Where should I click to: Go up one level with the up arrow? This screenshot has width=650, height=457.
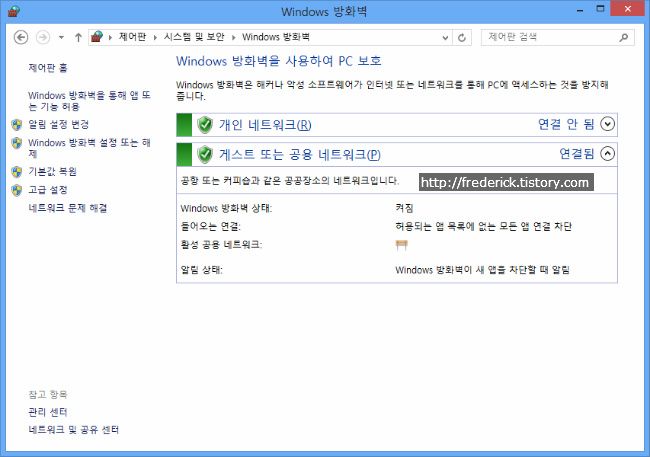tap(78, 37)
